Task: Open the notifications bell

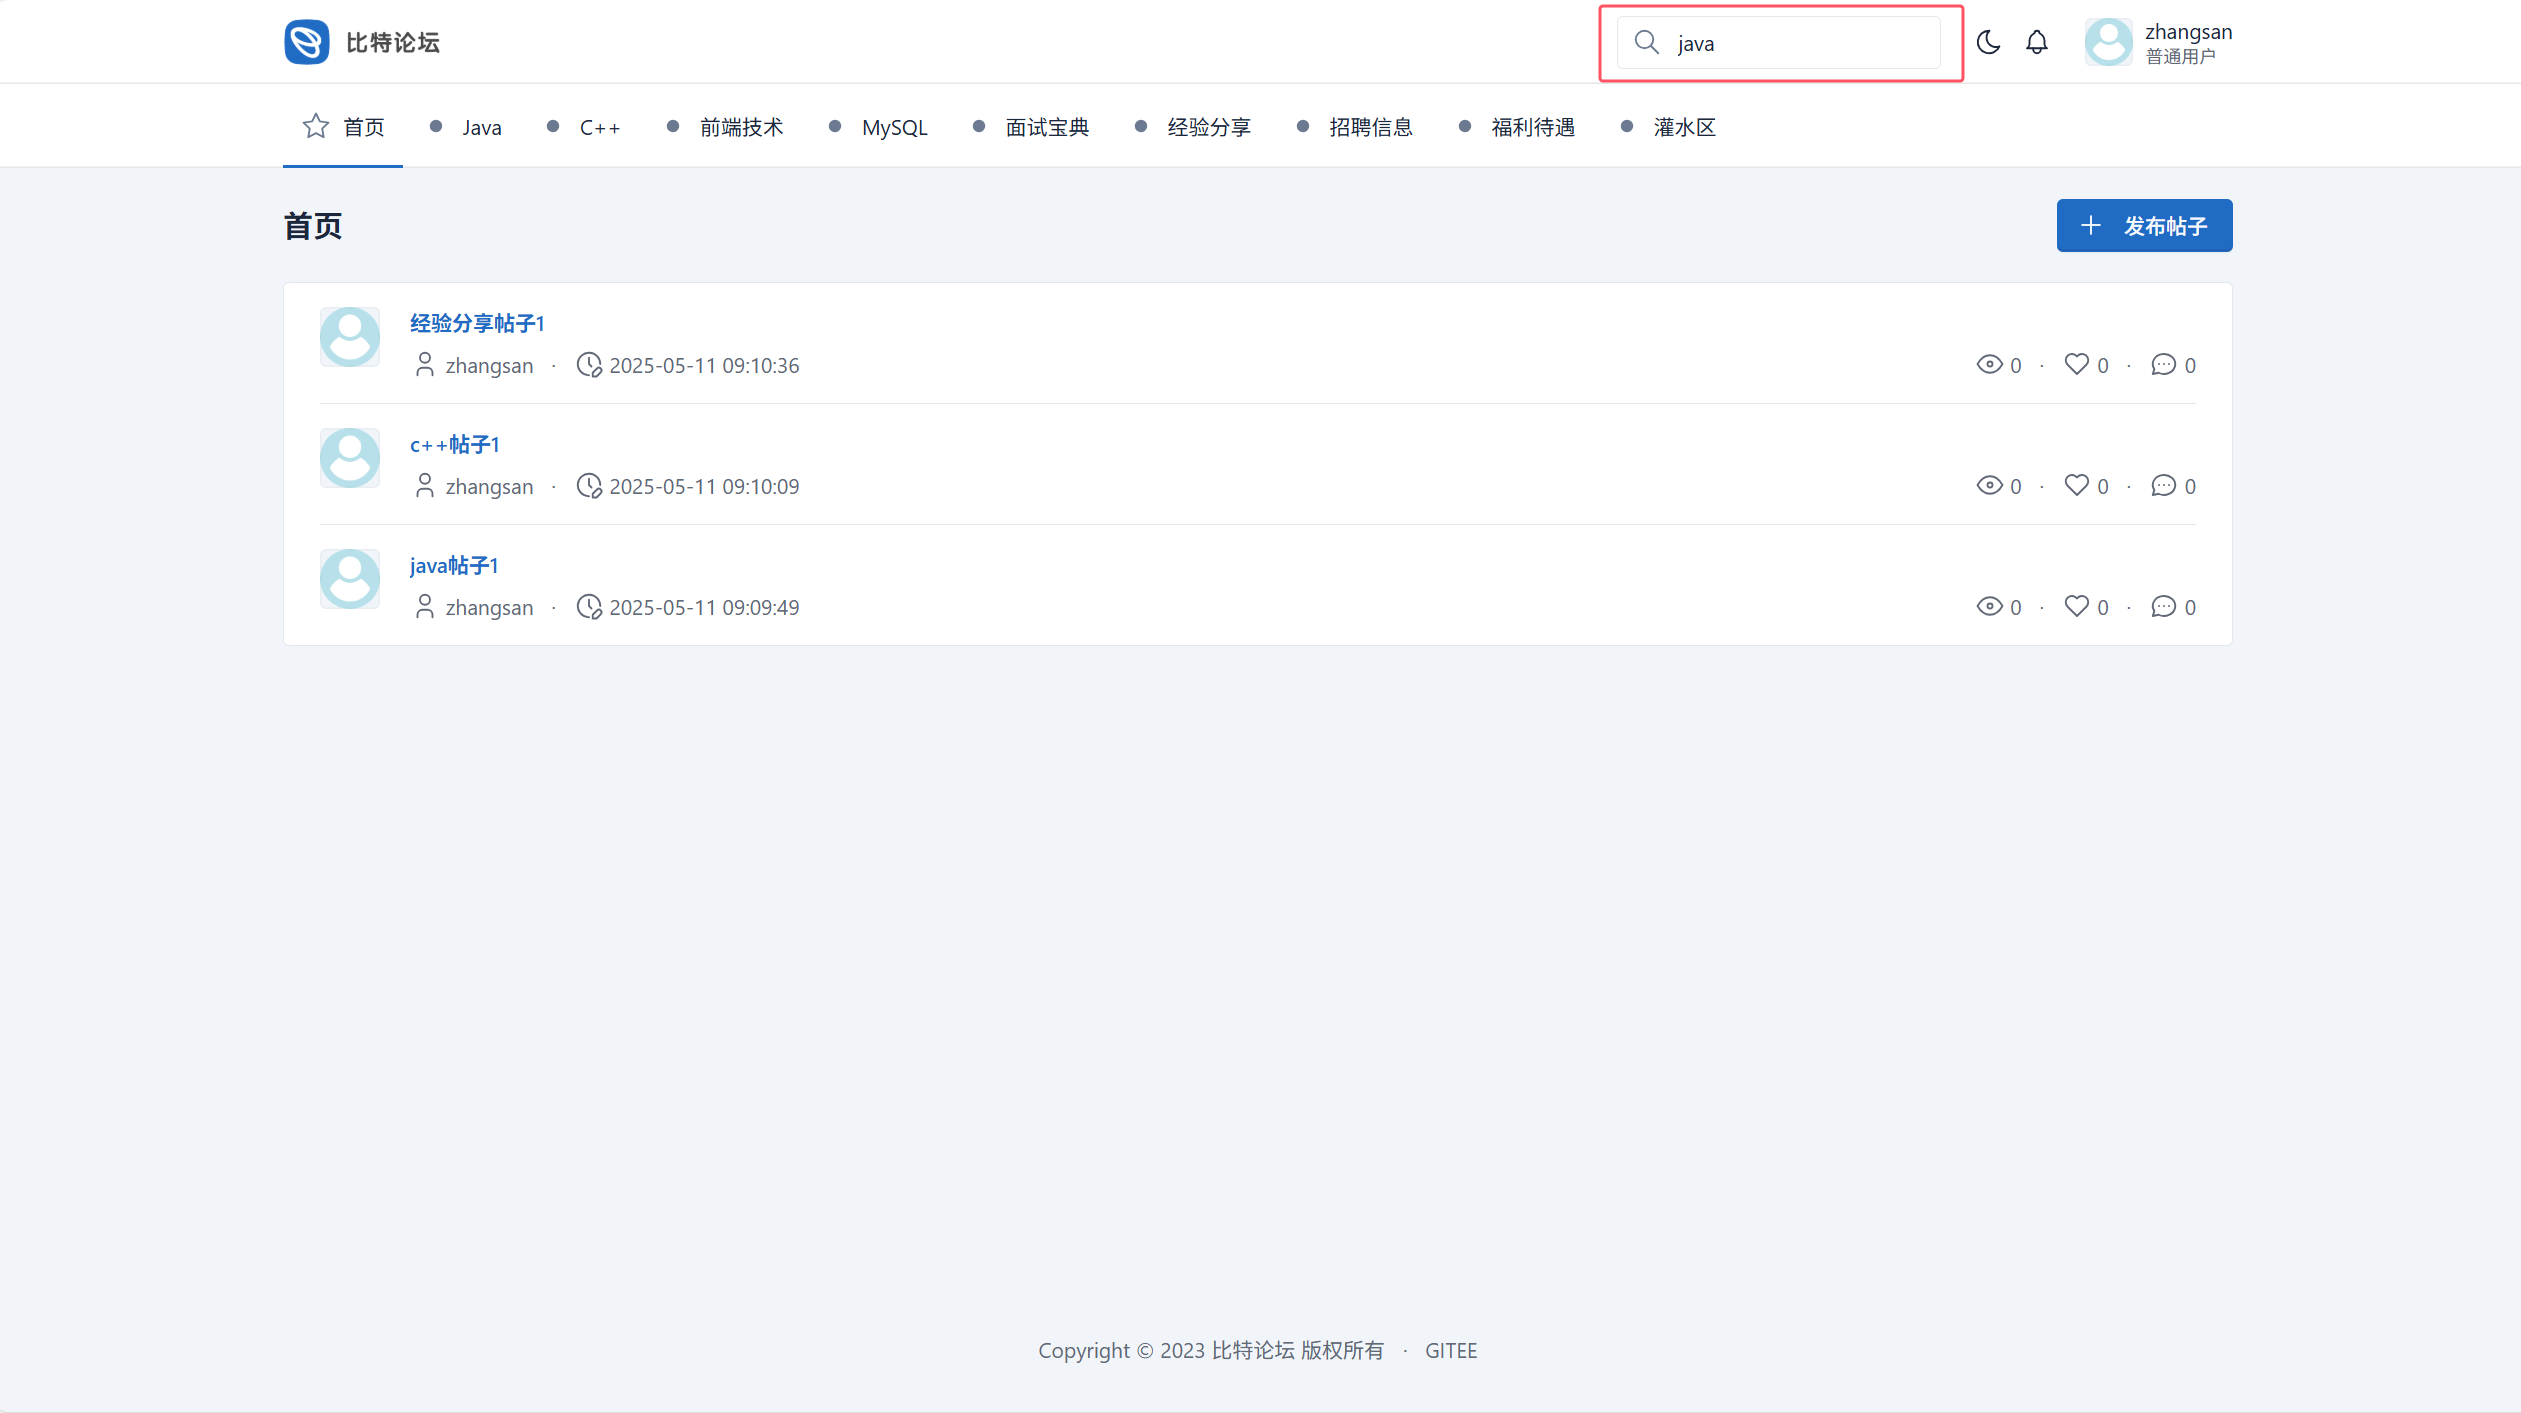Action: pyautogui.click(x=2037, y=42)
